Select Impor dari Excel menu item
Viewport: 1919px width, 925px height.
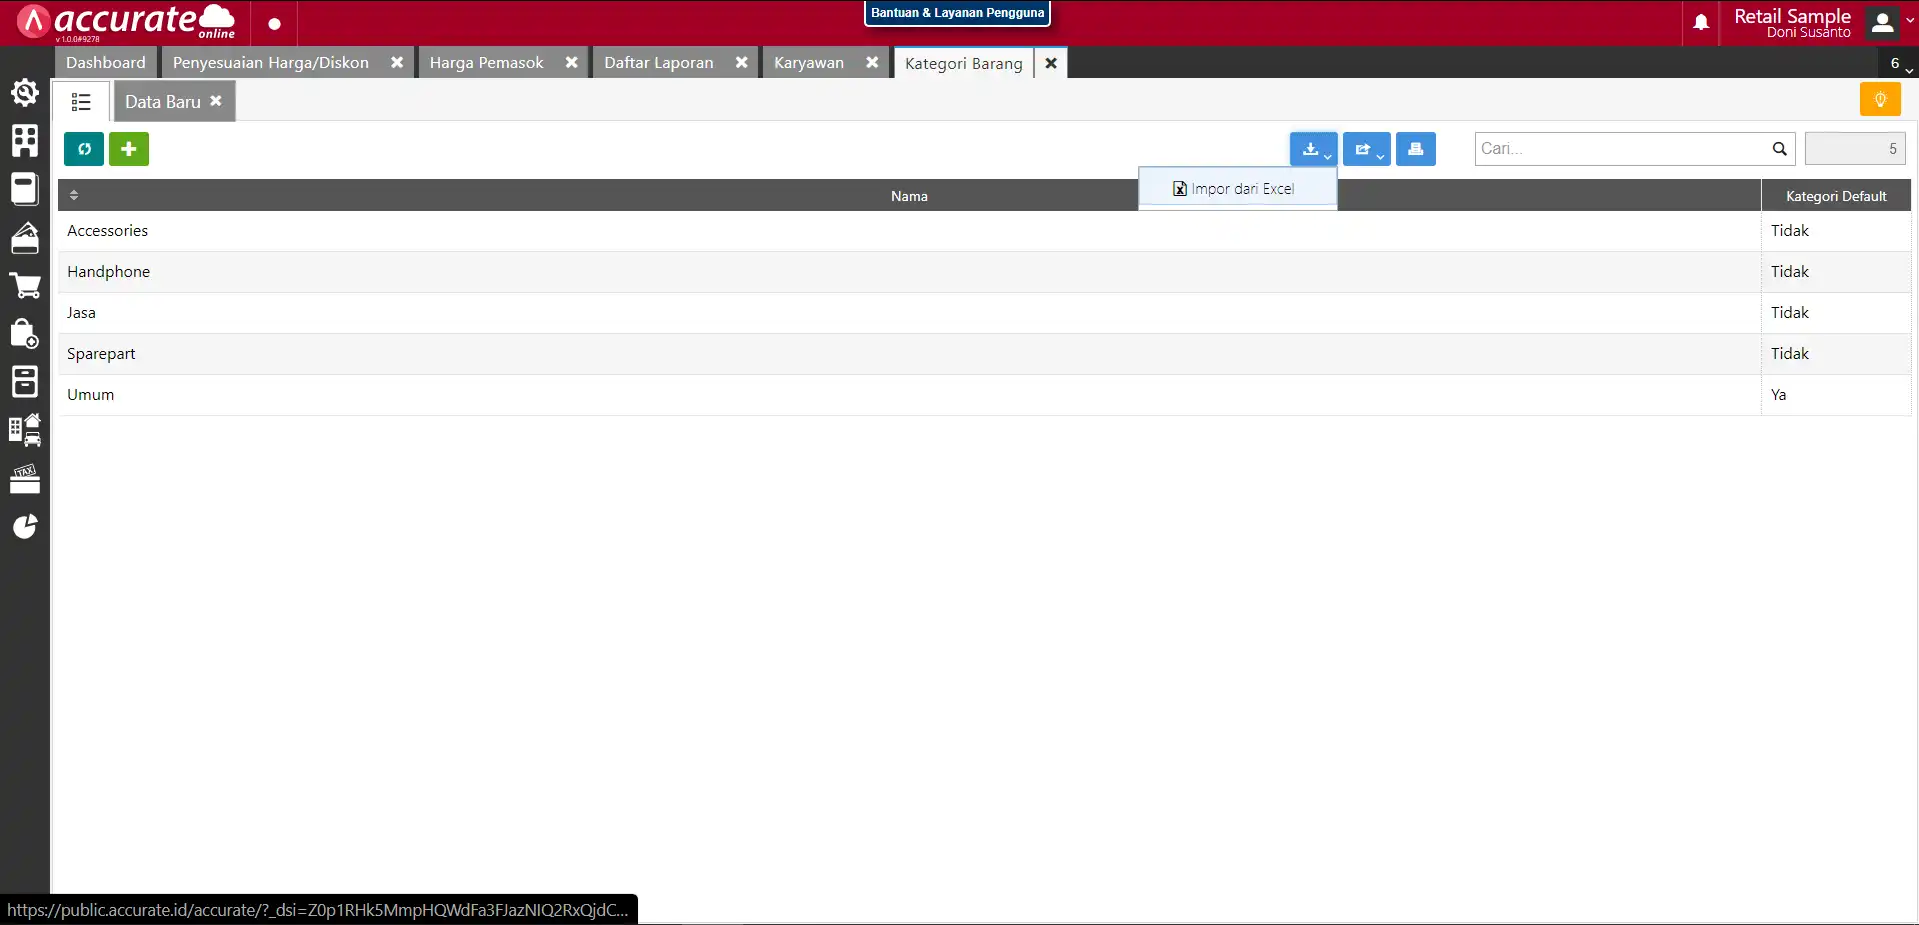pos(1236,189)
